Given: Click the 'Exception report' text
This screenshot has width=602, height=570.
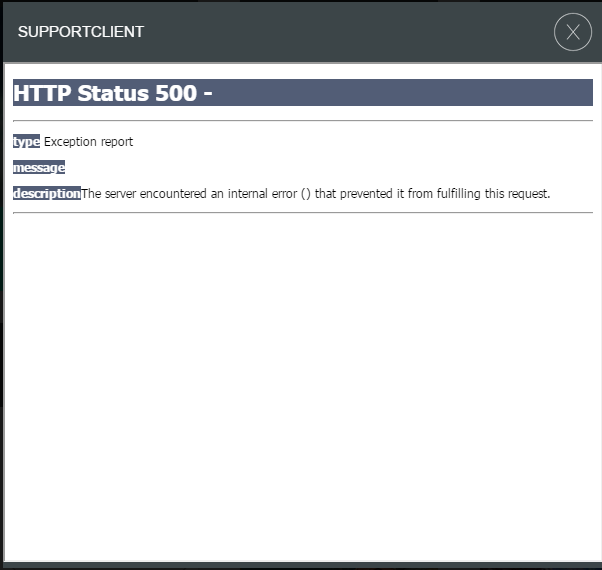Looking at the screenshot, I should pos(88,142).
